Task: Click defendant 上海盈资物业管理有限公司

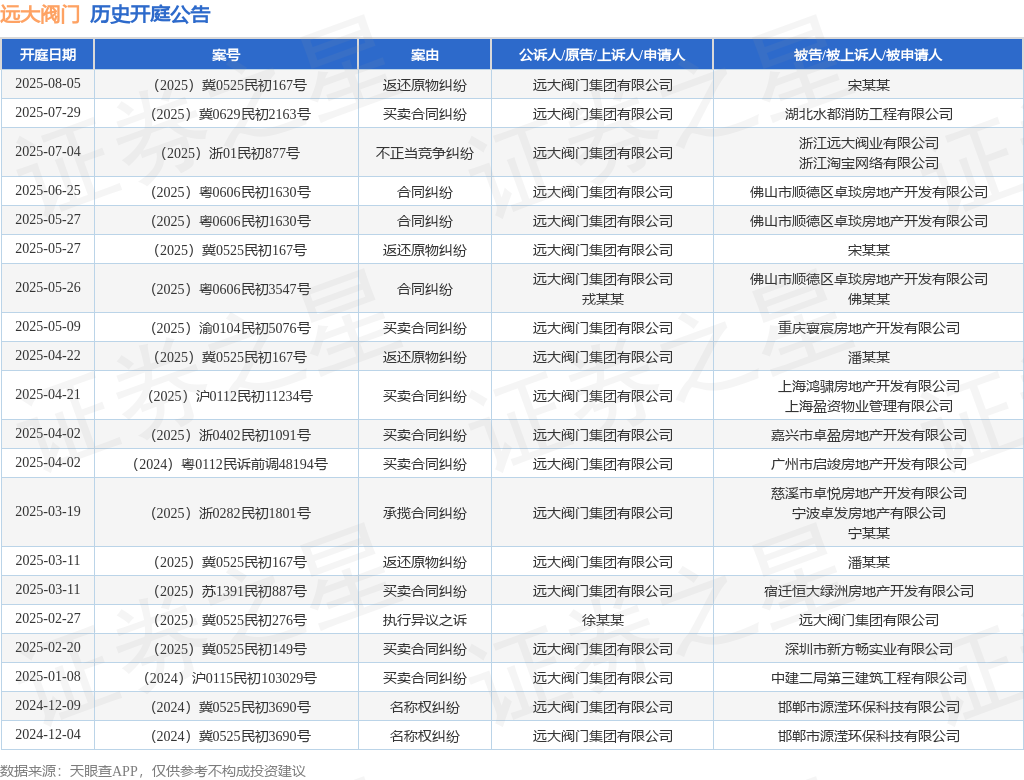Action: (x=869, y=406)
